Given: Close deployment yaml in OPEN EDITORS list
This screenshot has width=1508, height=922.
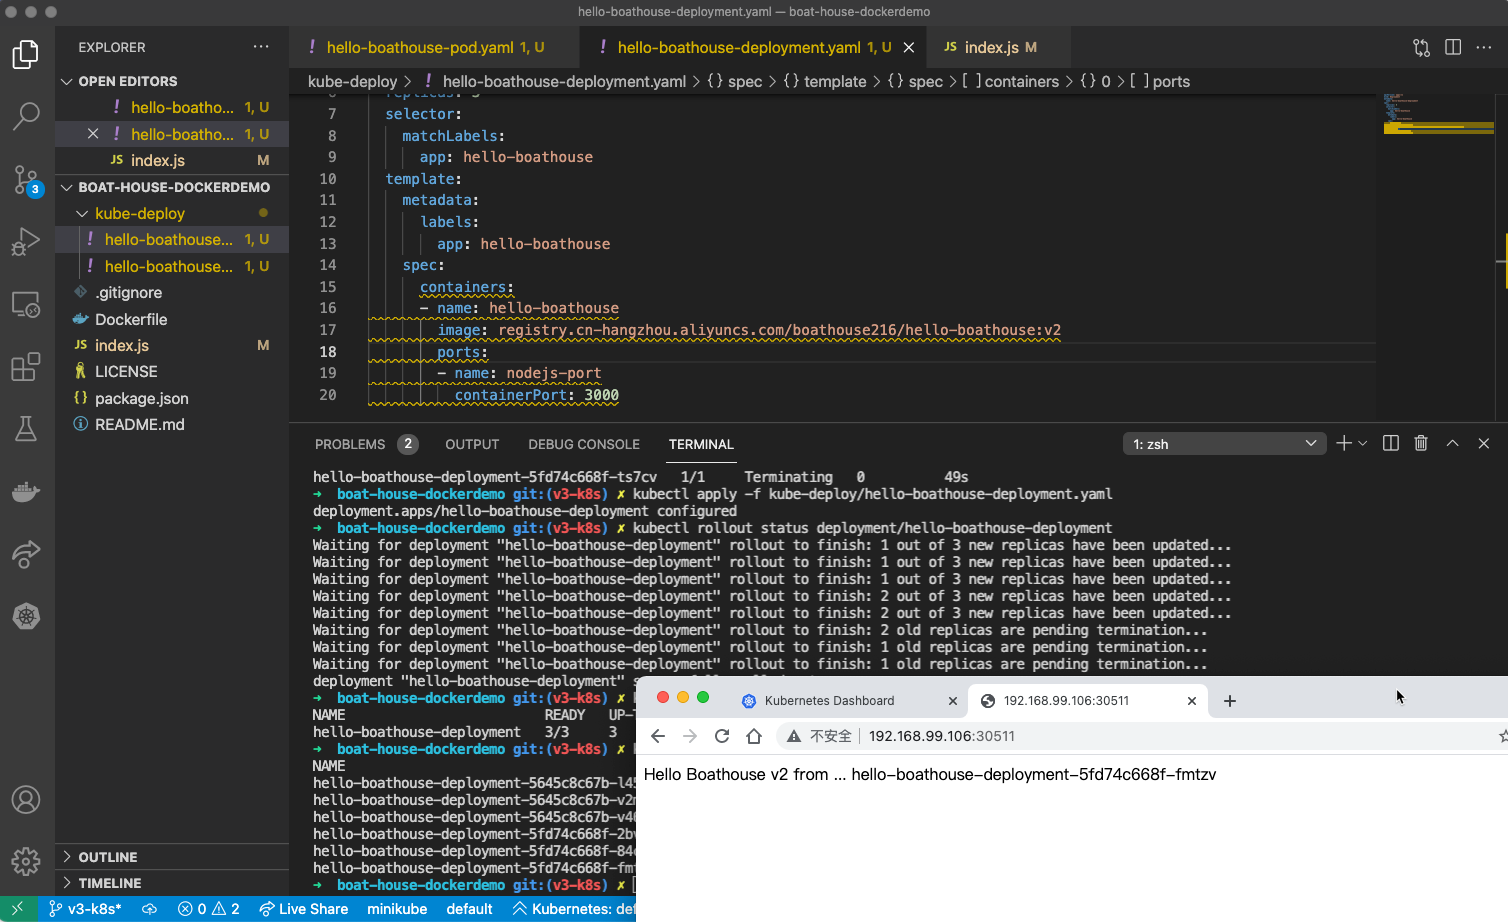Looking at the screenshot, I should 93,134.
